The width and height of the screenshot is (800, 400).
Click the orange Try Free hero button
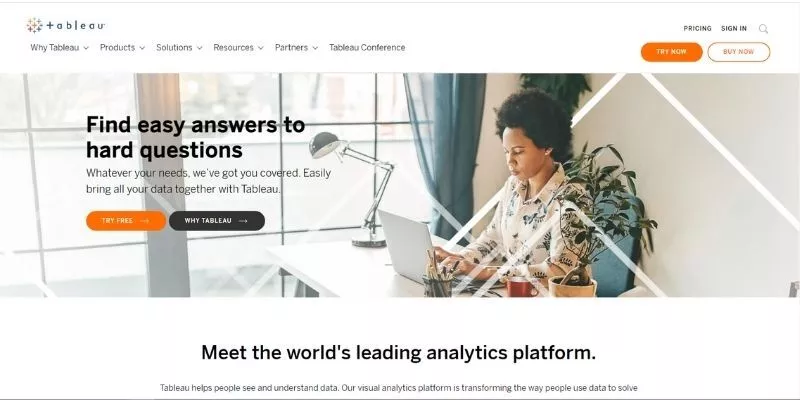click(126, 221)
